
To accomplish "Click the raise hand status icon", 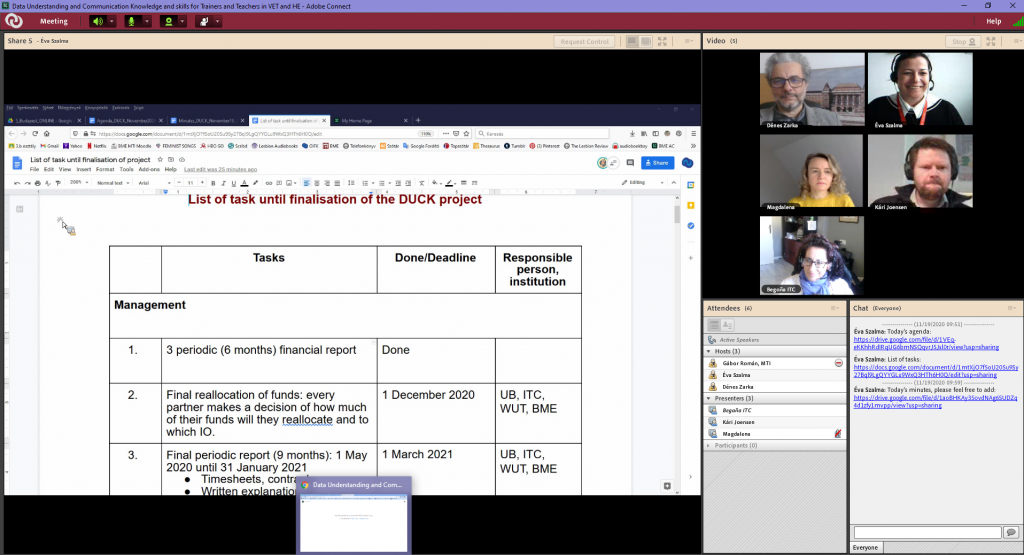I will (203, 21).
